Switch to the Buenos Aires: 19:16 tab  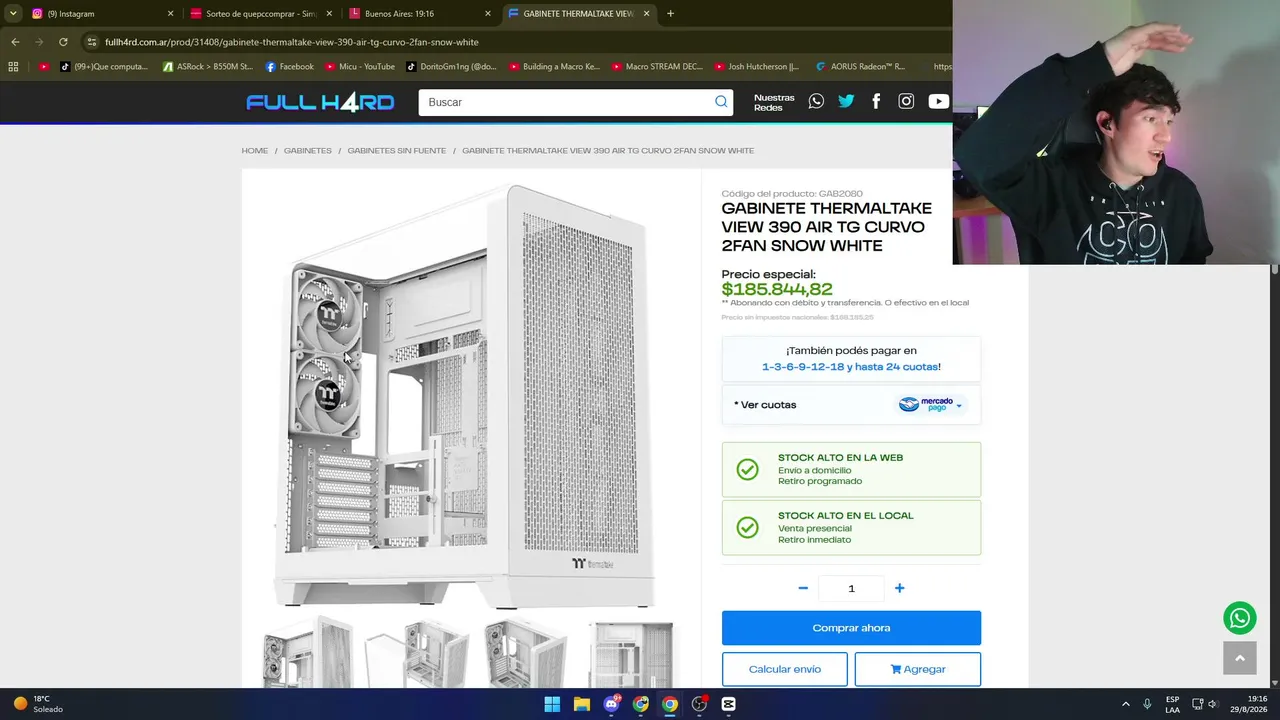[419, 14]
